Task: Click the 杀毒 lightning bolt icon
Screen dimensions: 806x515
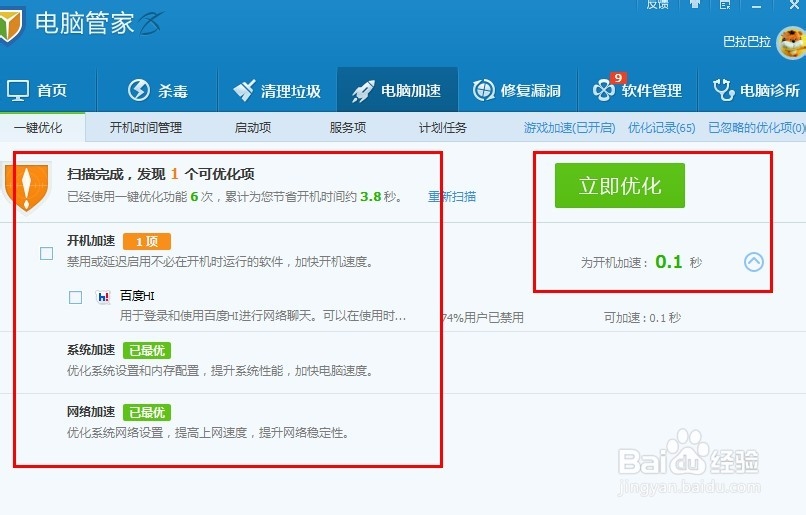Action: click(x=138, y=90)
